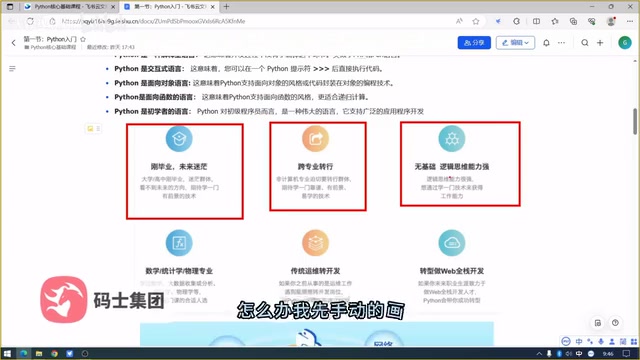The height and width of the screenshot is (360, 640).
Task: Open the Windows Start menu
Action: [x=7, y=353]
